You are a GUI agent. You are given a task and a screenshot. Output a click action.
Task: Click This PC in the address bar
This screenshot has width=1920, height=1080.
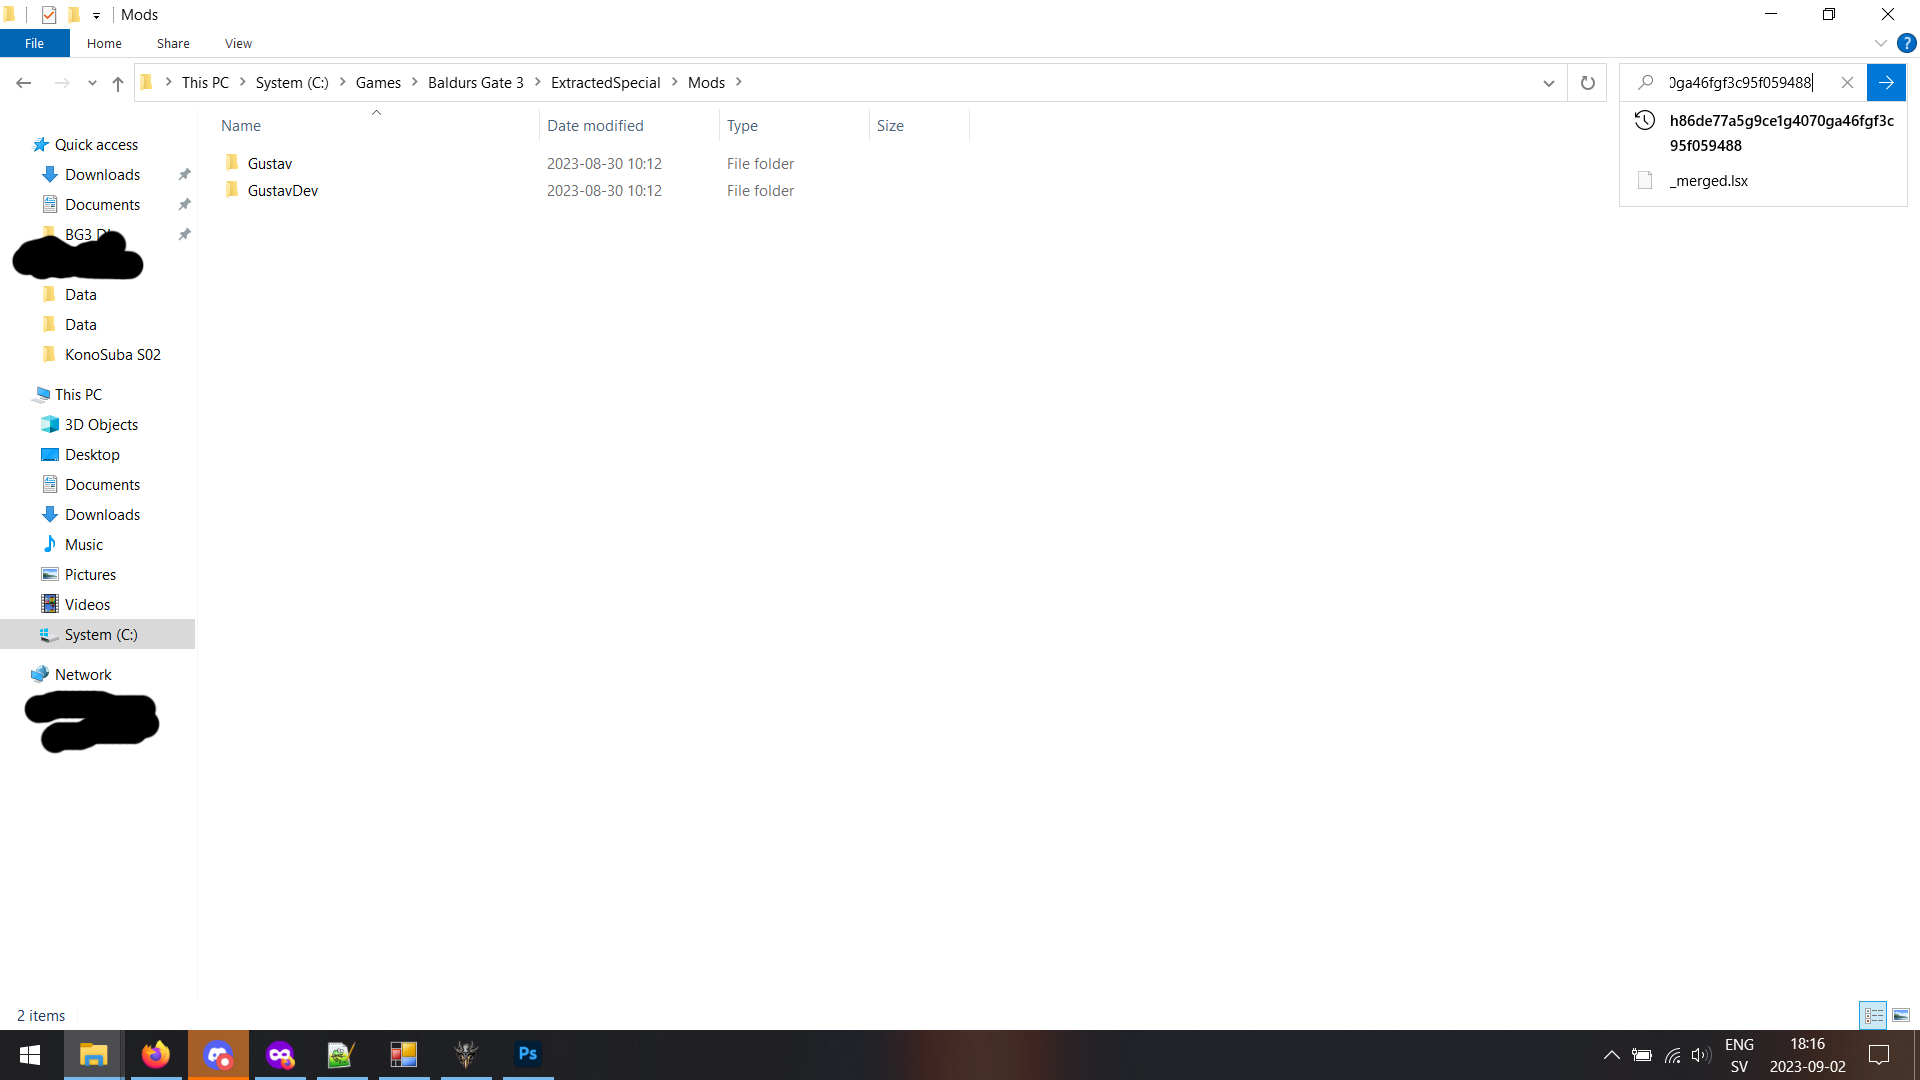205,83
